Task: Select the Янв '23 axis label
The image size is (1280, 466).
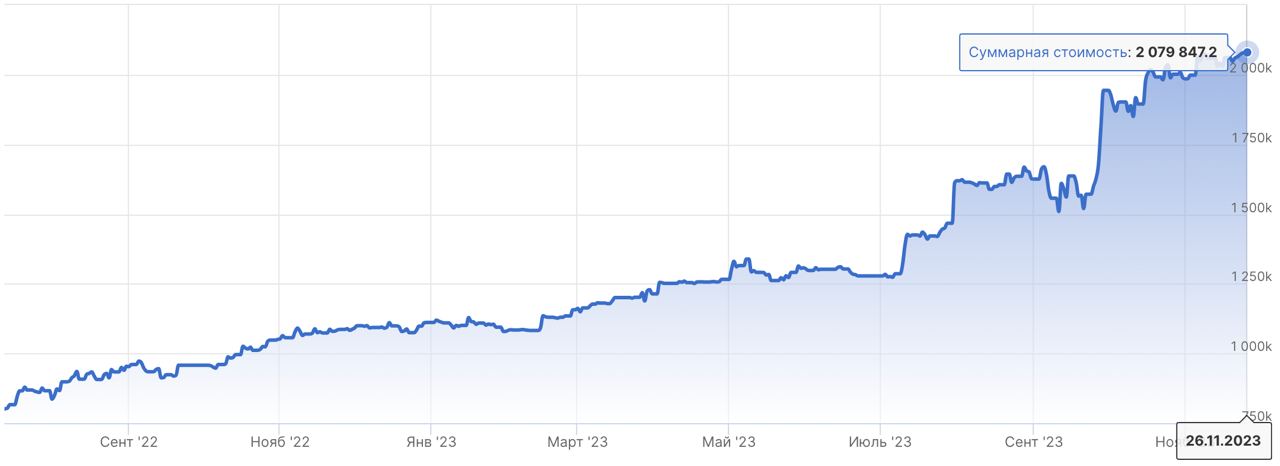Action: pos(430,441)
